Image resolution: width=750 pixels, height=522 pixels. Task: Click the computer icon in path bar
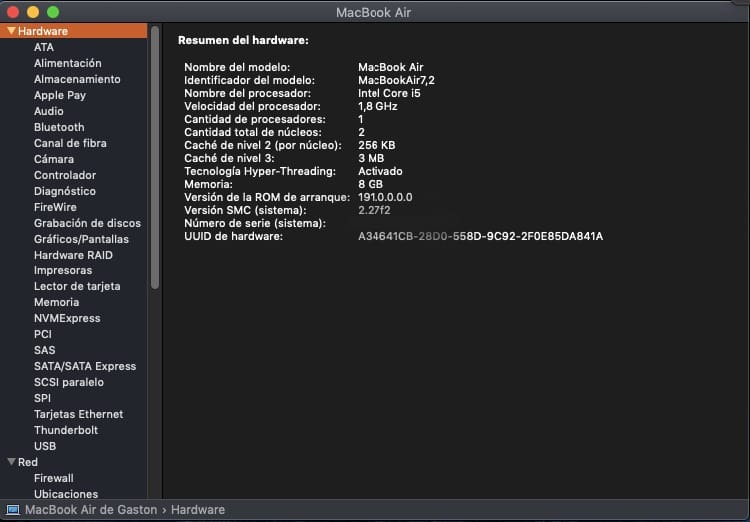(12, 510)
